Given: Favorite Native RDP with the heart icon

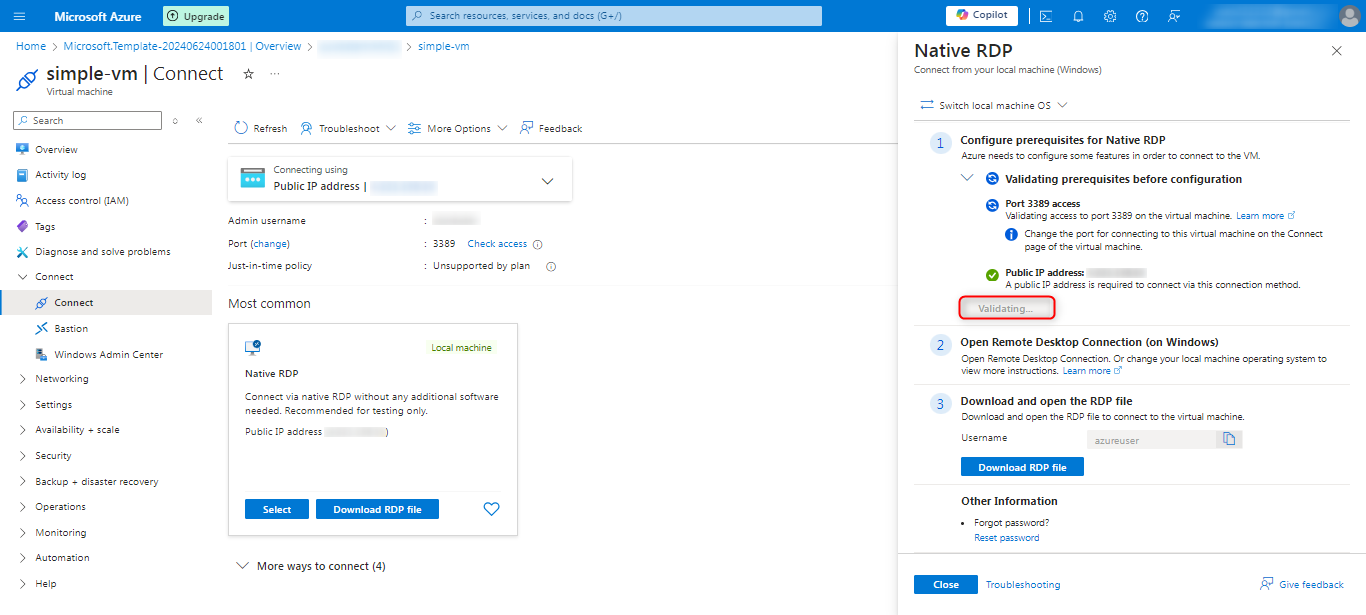Looking at the screenshot, I should coord(491,509).
